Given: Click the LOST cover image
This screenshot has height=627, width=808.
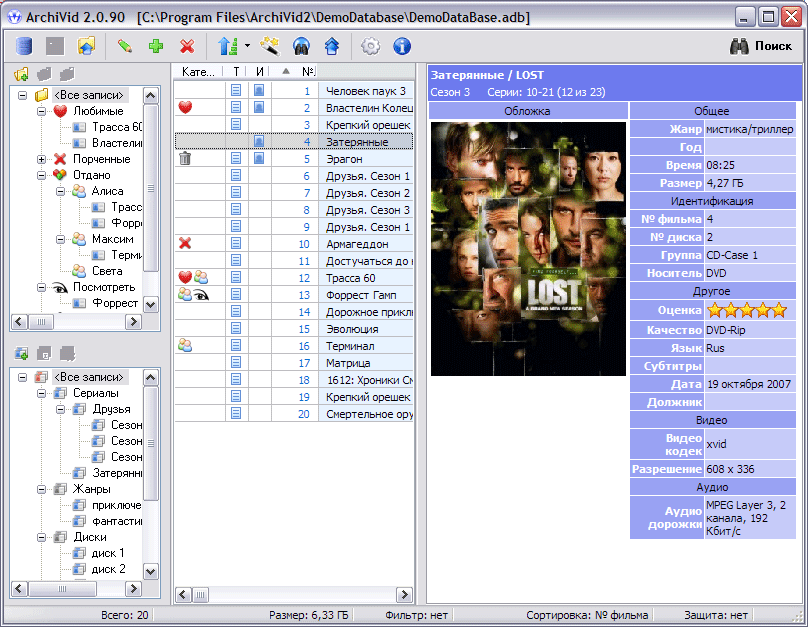Looking at the screenshot, I should pos(528,249).
